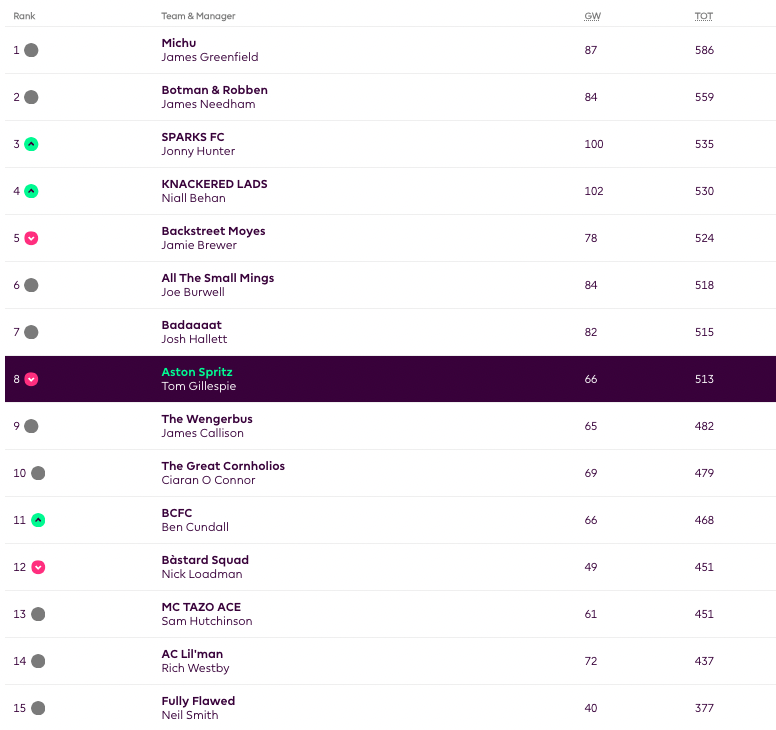Open the All The Small Mings team
The width and height of the screenshot is (776, 730).
217,278
